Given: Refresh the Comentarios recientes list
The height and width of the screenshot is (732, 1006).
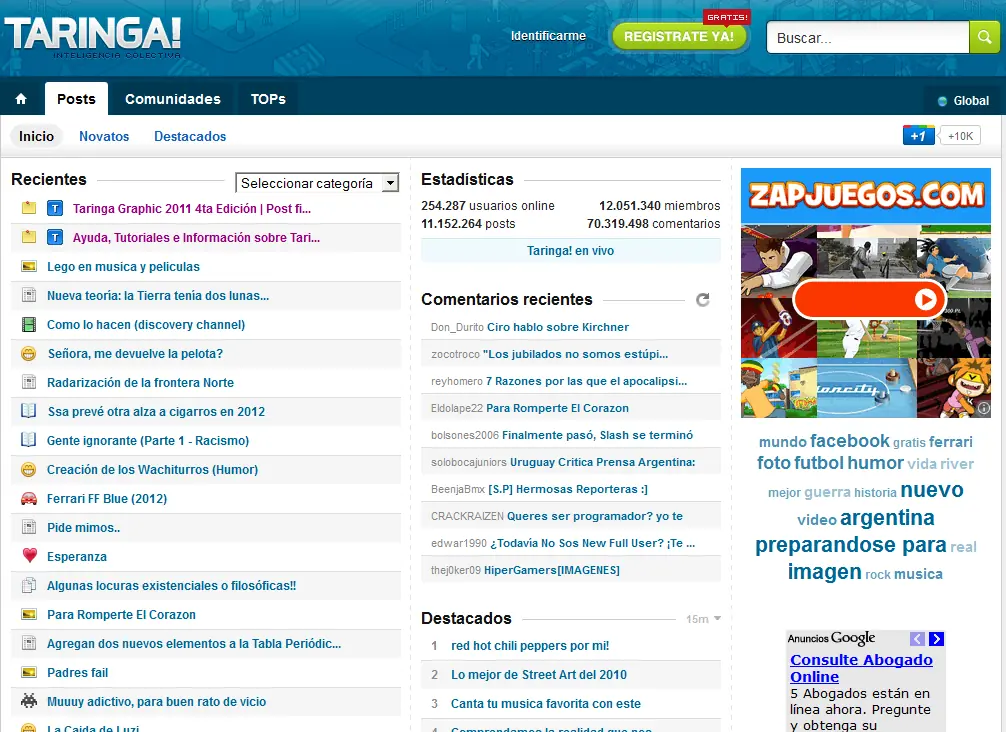Looking at the screenshot, I should (703, 300).
